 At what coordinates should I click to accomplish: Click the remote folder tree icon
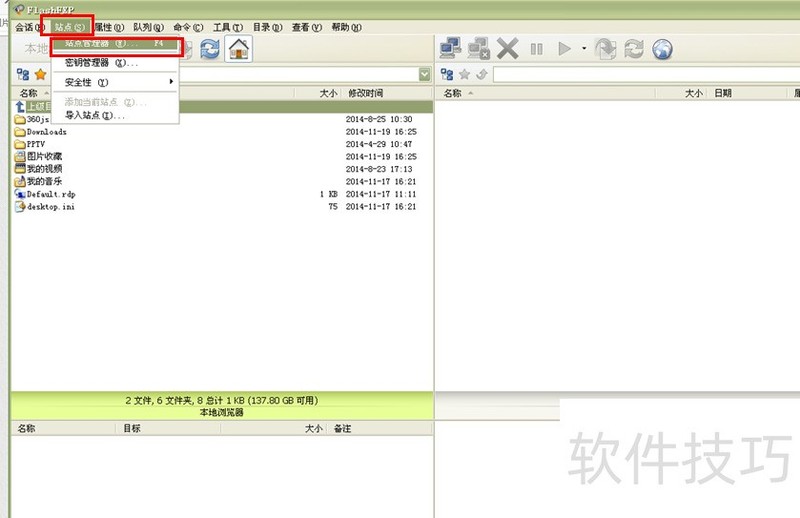click(x=447, y=75)
